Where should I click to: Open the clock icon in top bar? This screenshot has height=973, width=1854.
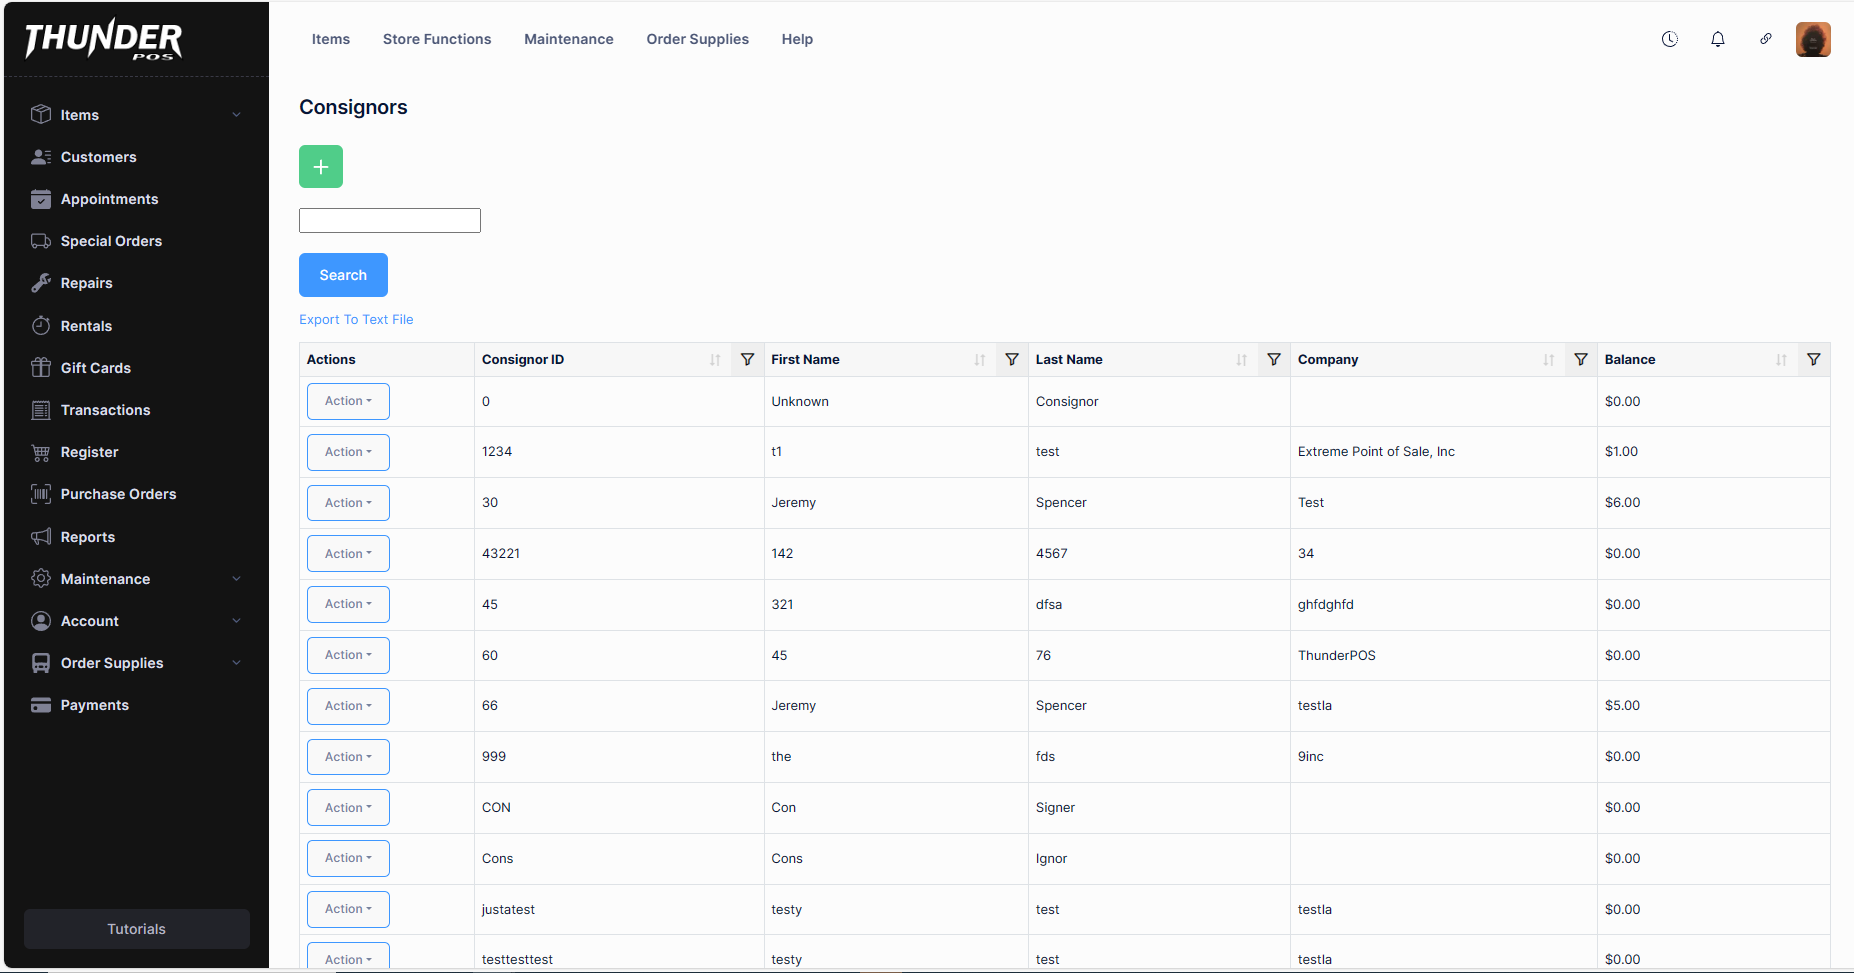click(x=1669, y=39)
